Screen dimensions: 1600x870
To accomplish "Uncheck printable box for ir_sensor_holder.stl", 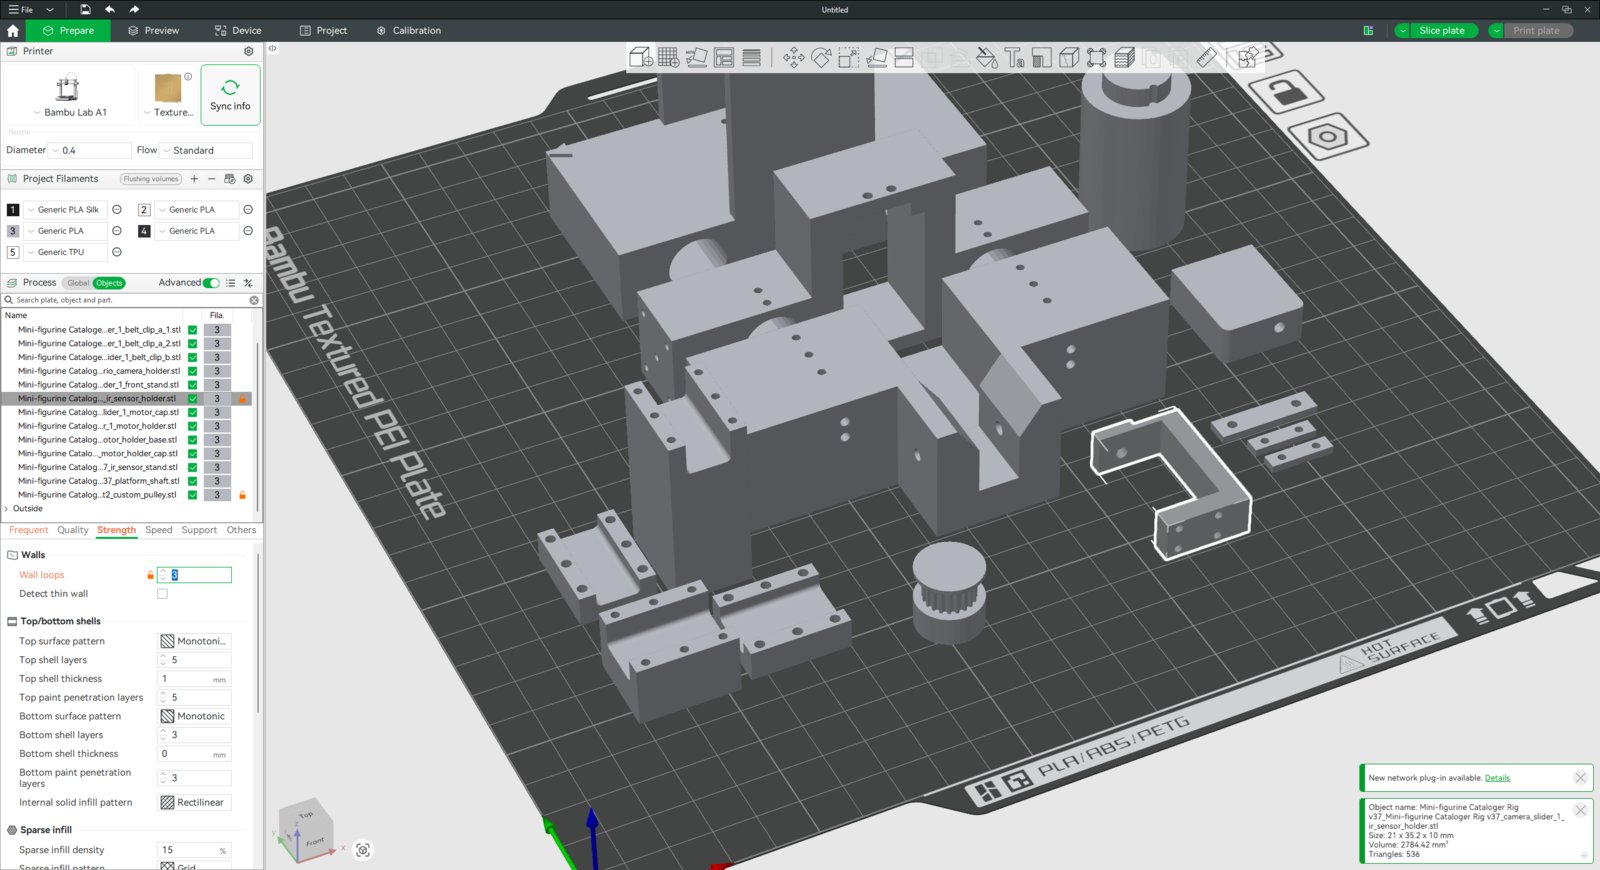I will click(x=193, y=399).
